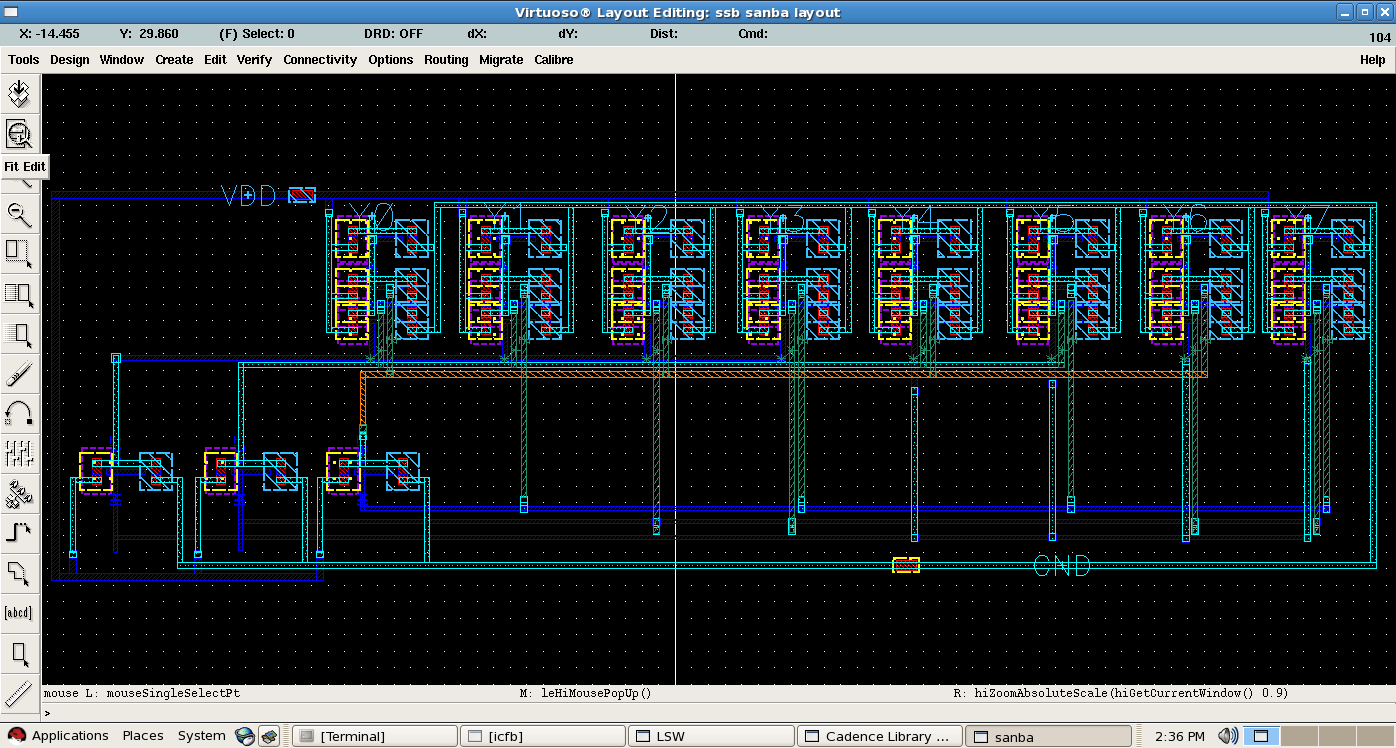The height and width of the screenshot is (748, 1396).
Task: Open the Routing menu
Action: tap(446, 60)
